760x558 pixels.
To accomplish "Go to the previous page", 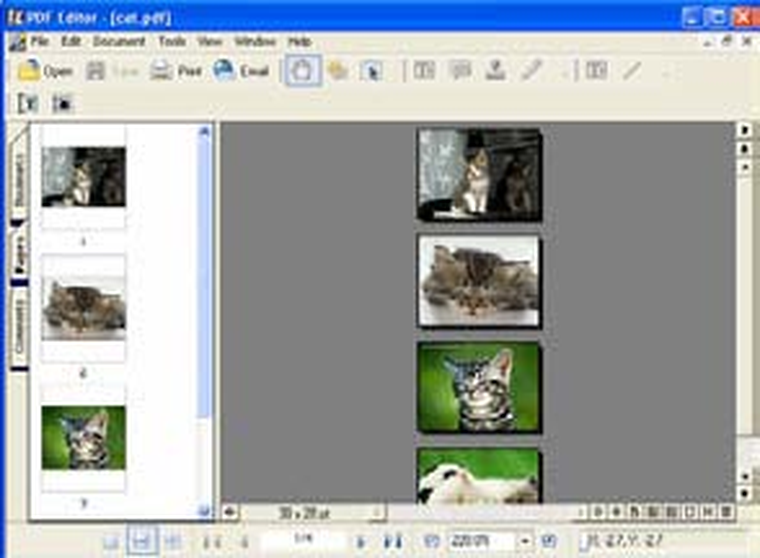I will pyautogui.click(x=244, y=542).
